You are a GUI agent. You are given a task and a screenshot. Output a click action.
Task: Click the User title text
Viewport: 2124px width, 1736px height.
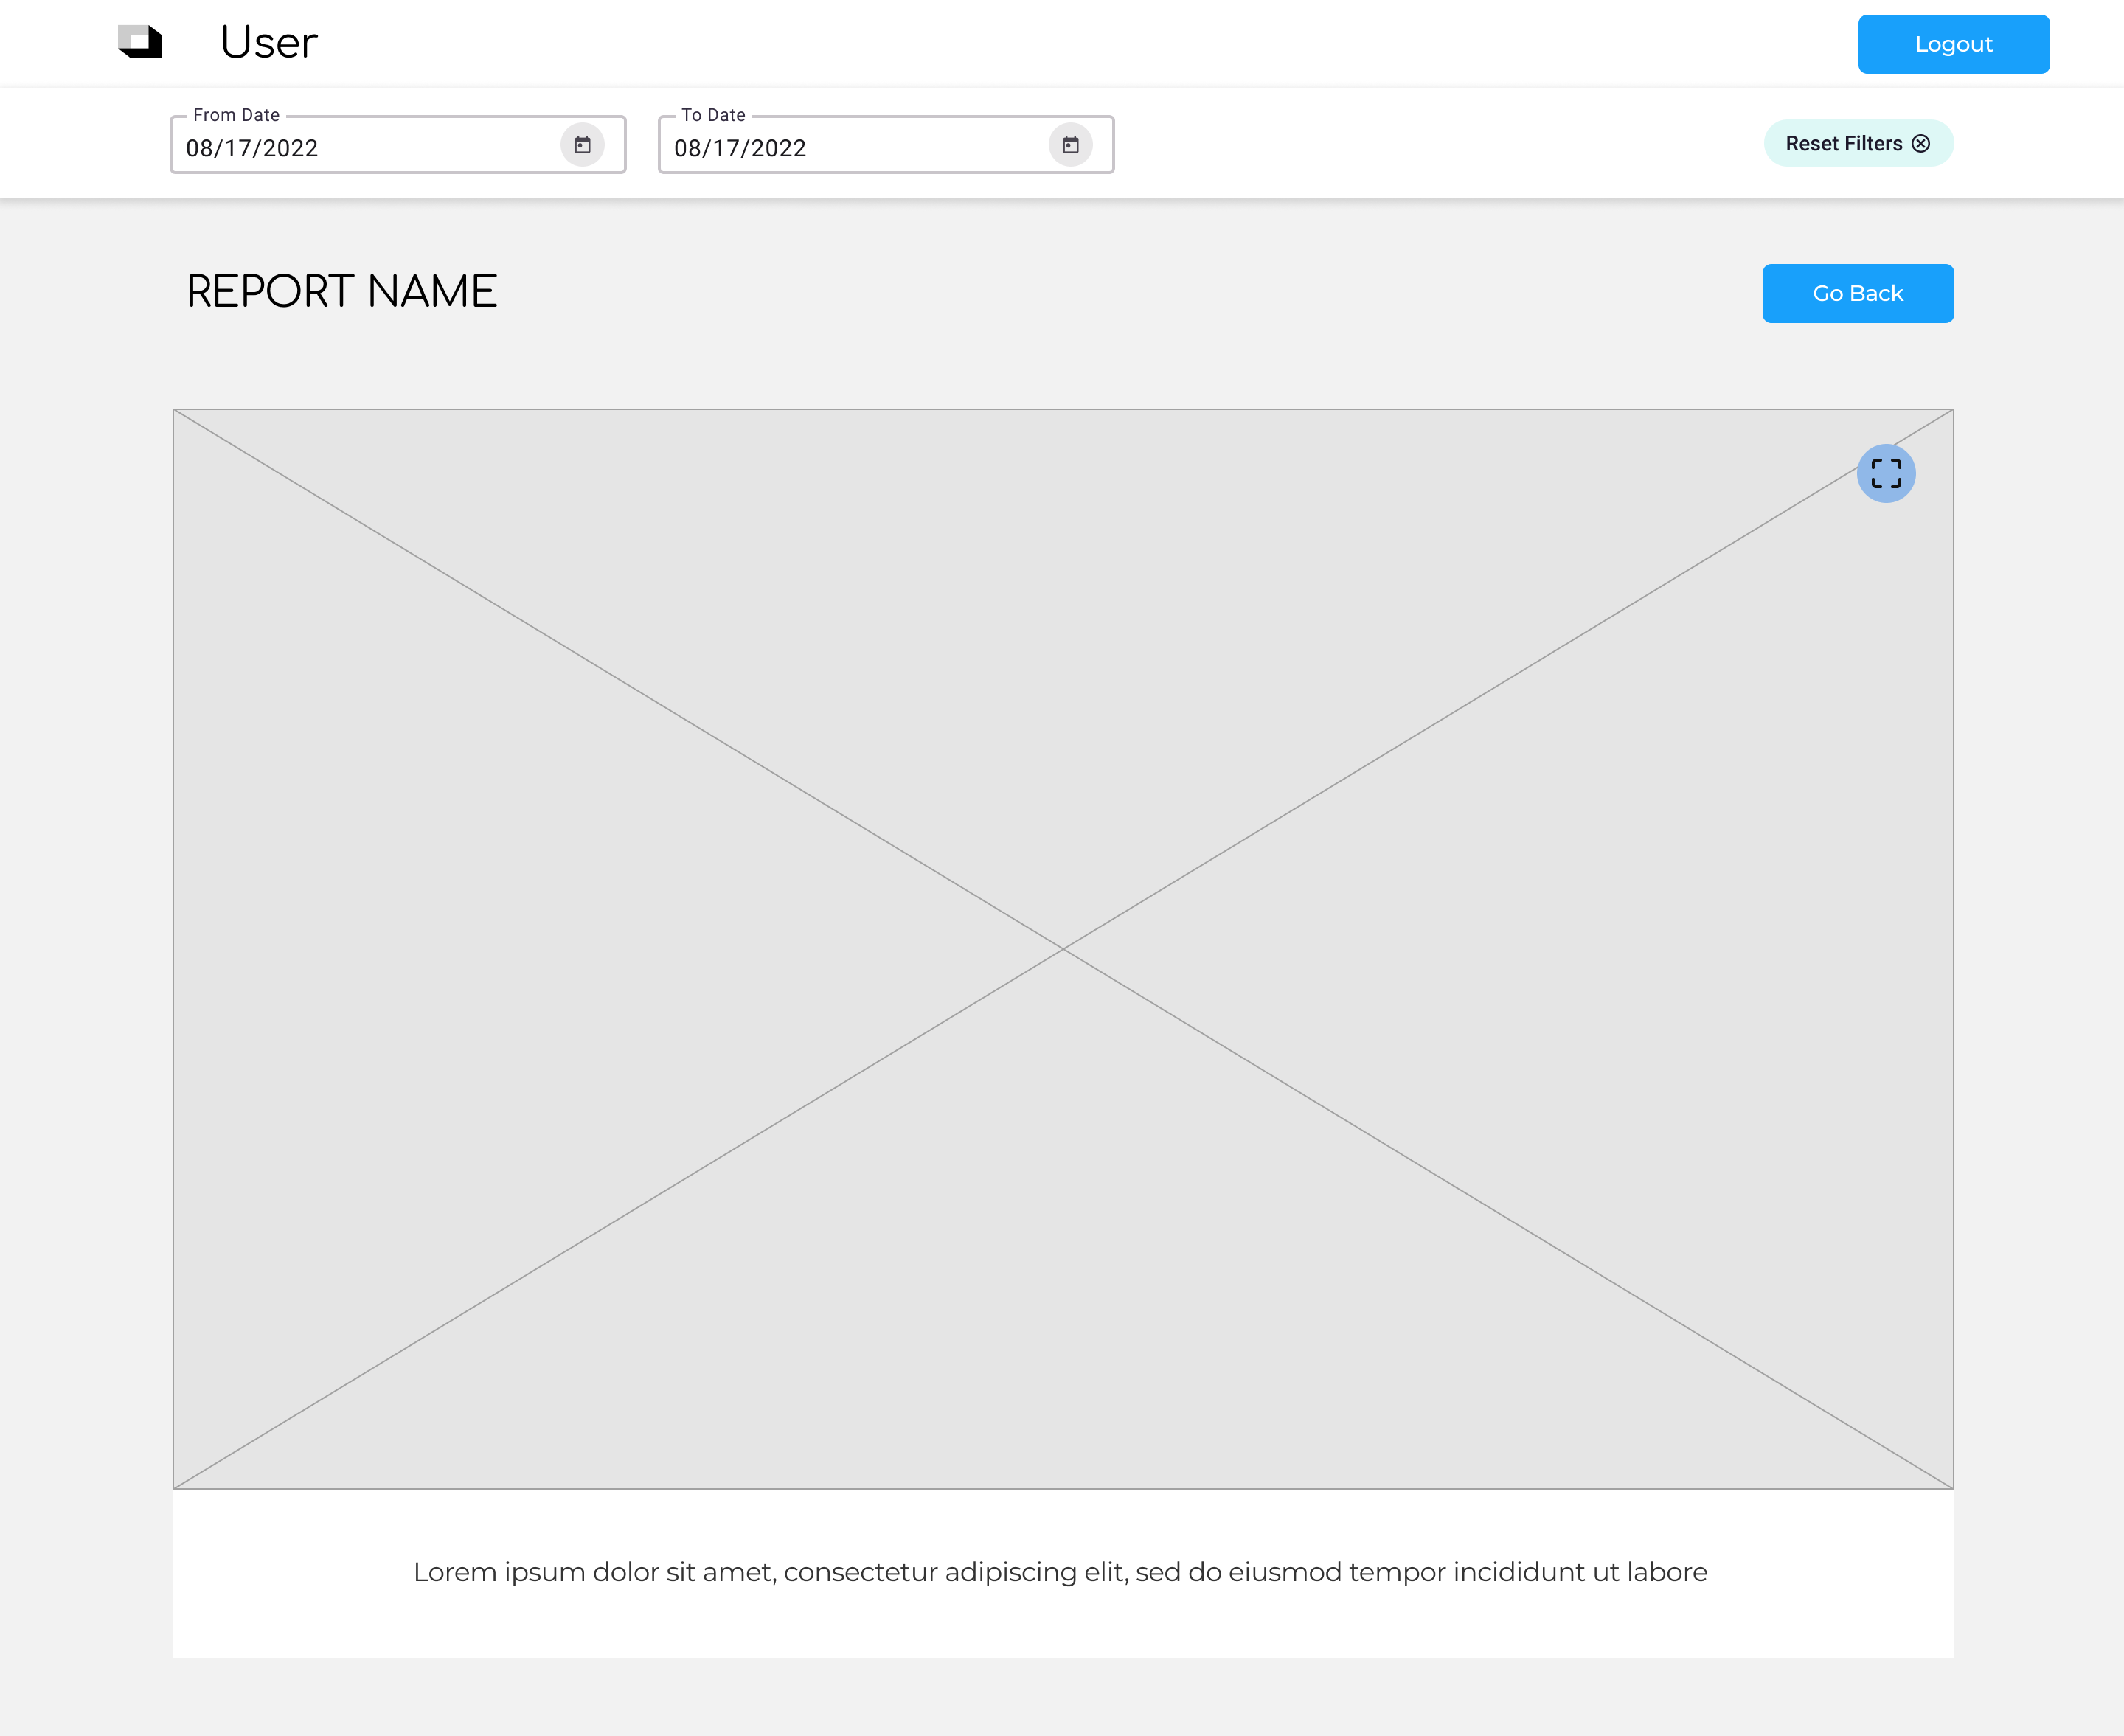pos(269,43)
